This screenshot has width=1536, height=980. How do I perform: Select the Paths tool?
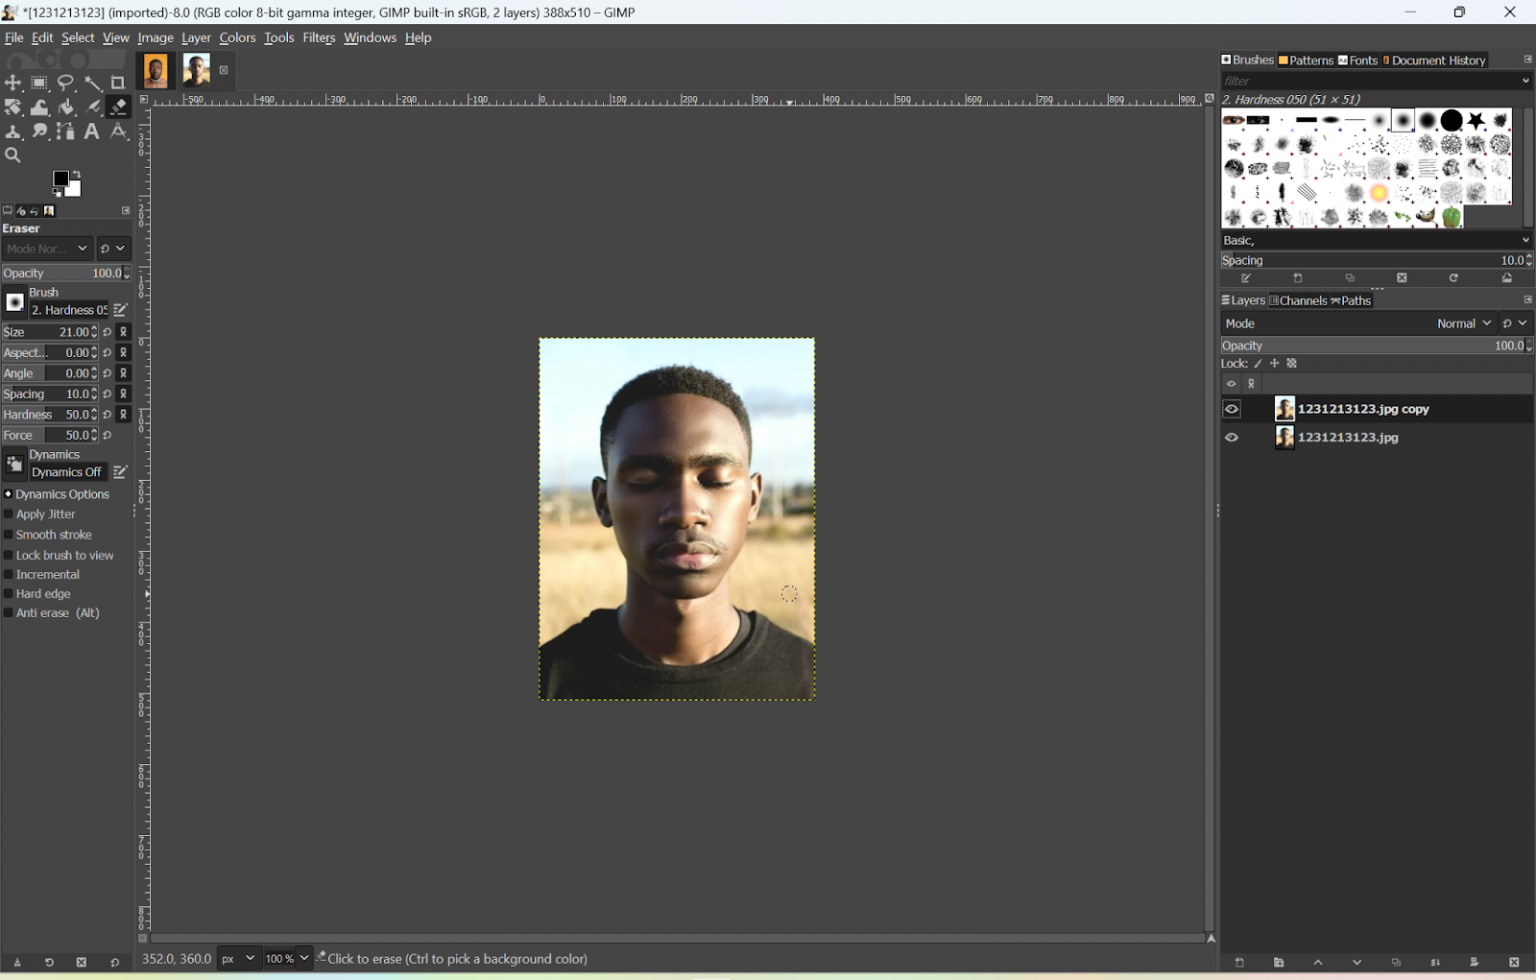click(66, 131)
